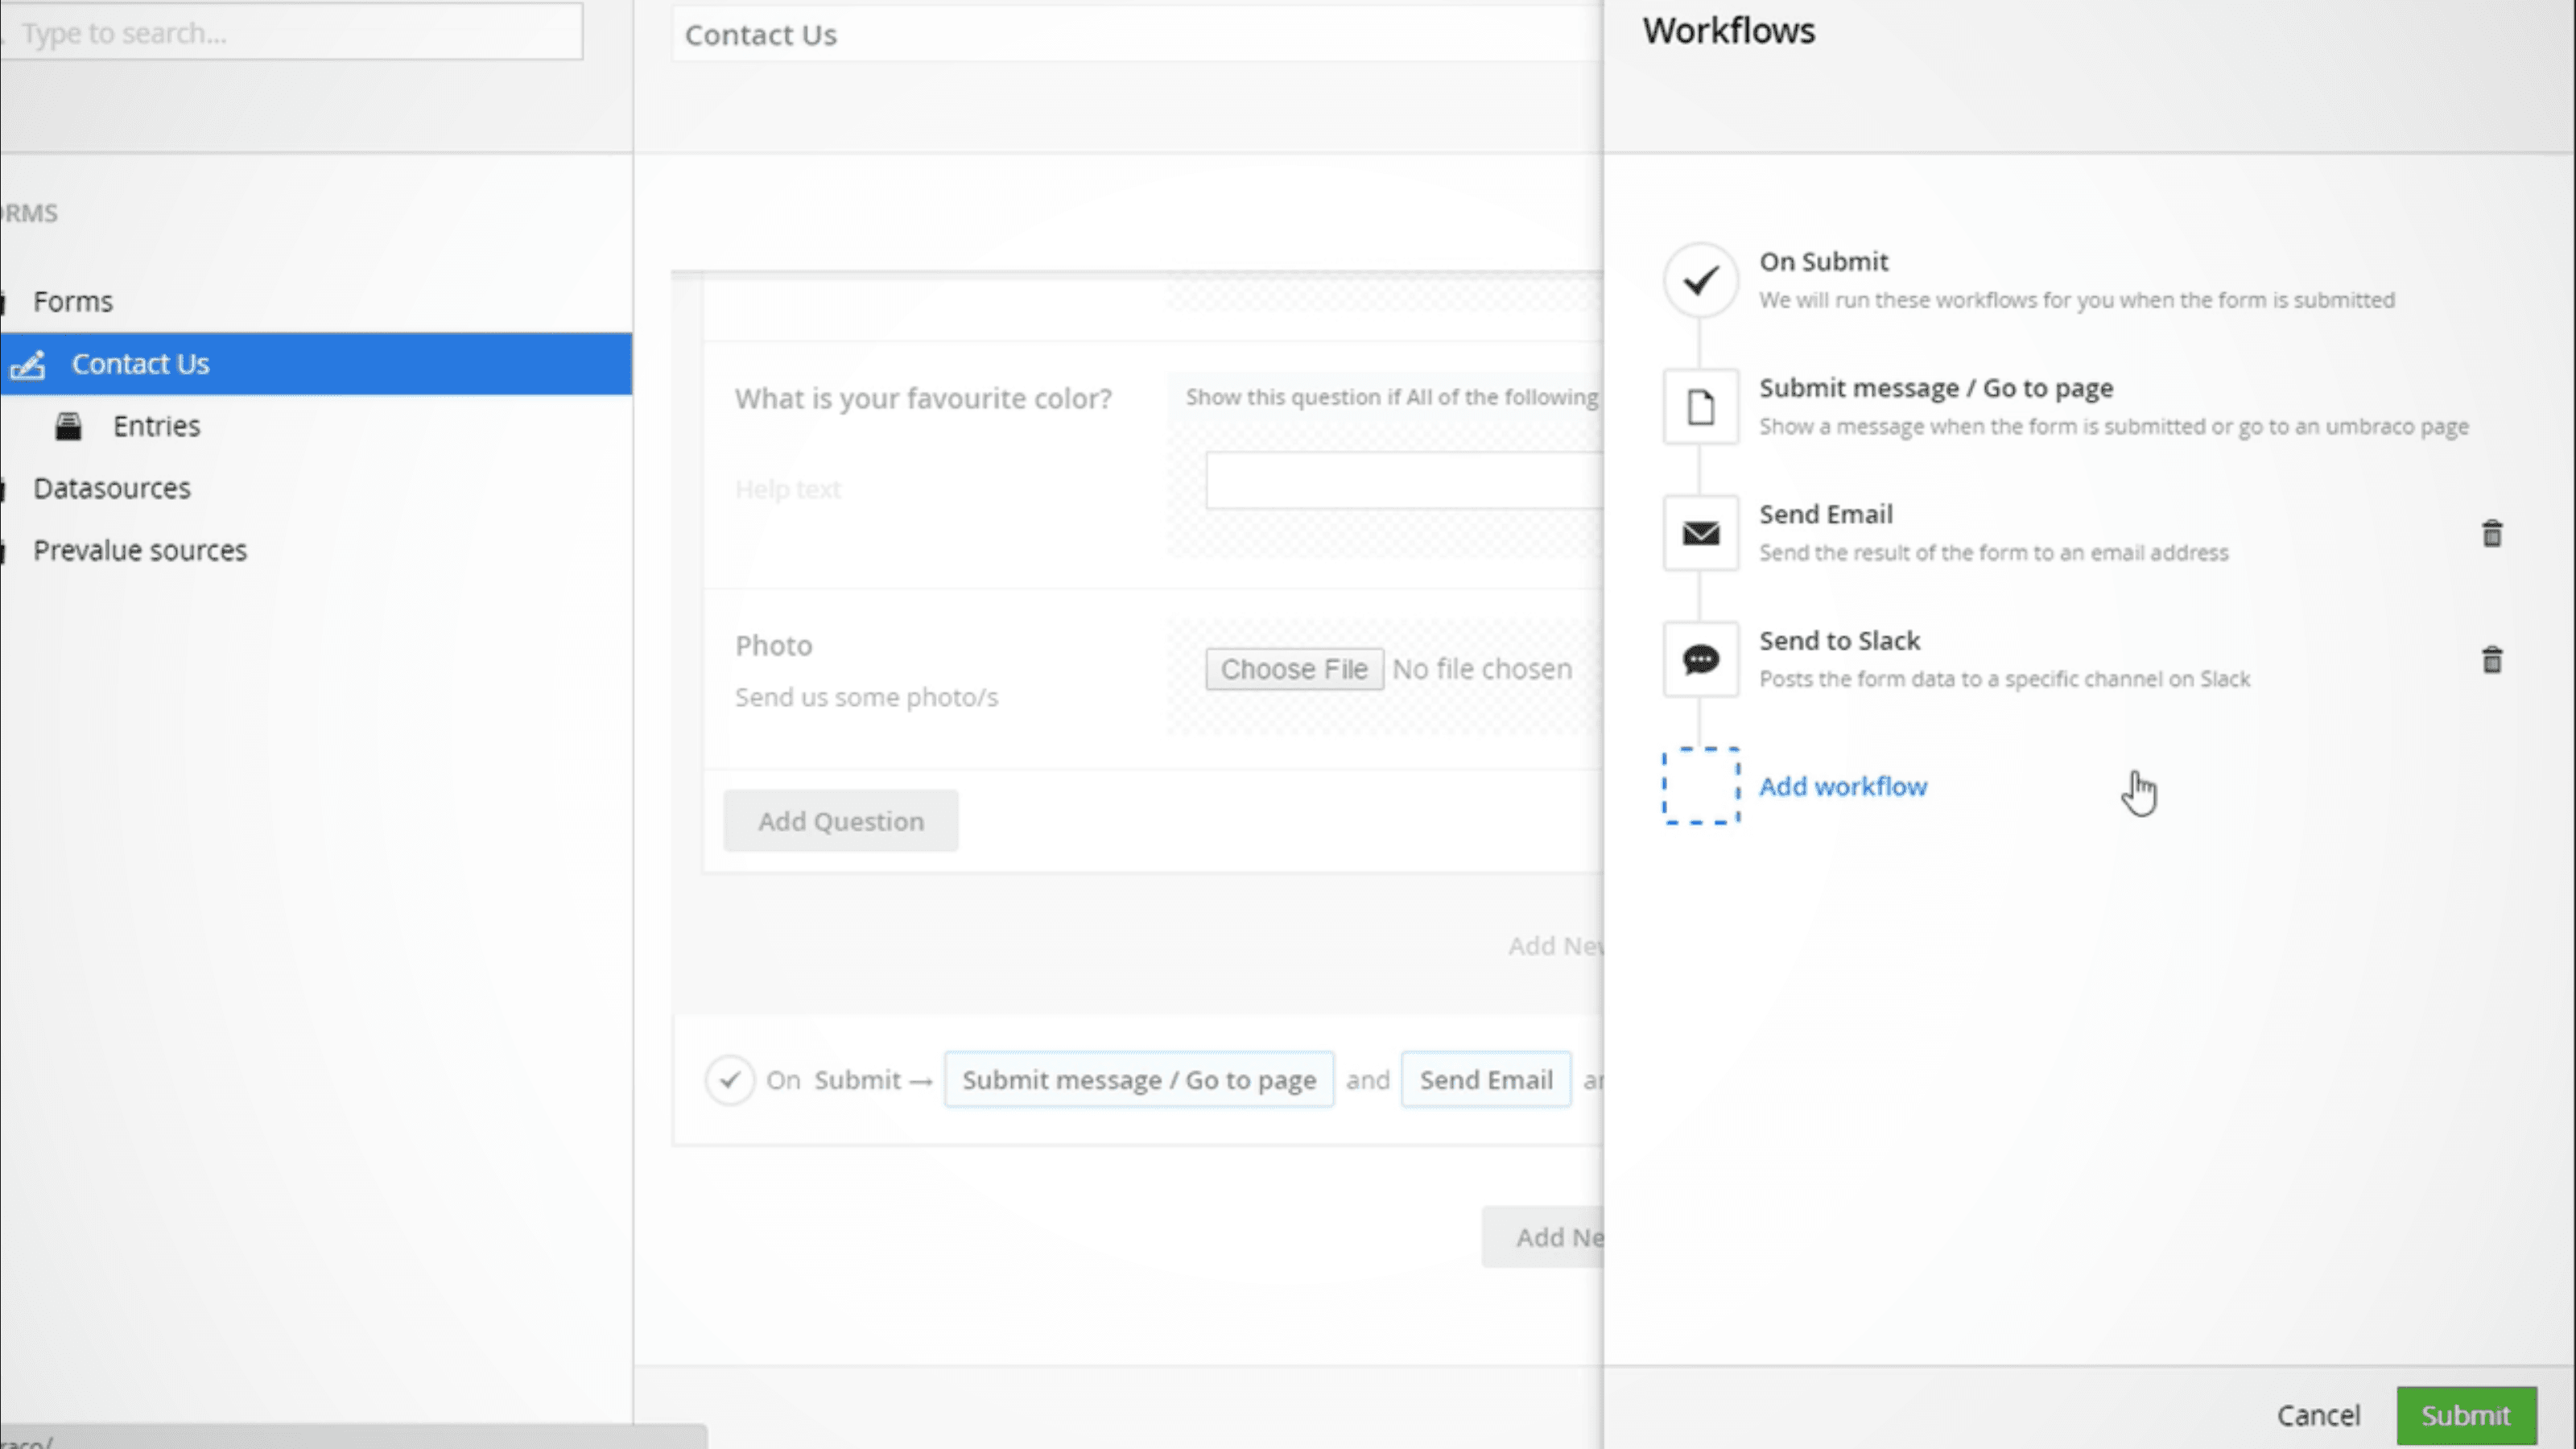Click the dashed Add workflow placeholder box
Viewport: 2576px width, 1449px height.
(1700, 786)
